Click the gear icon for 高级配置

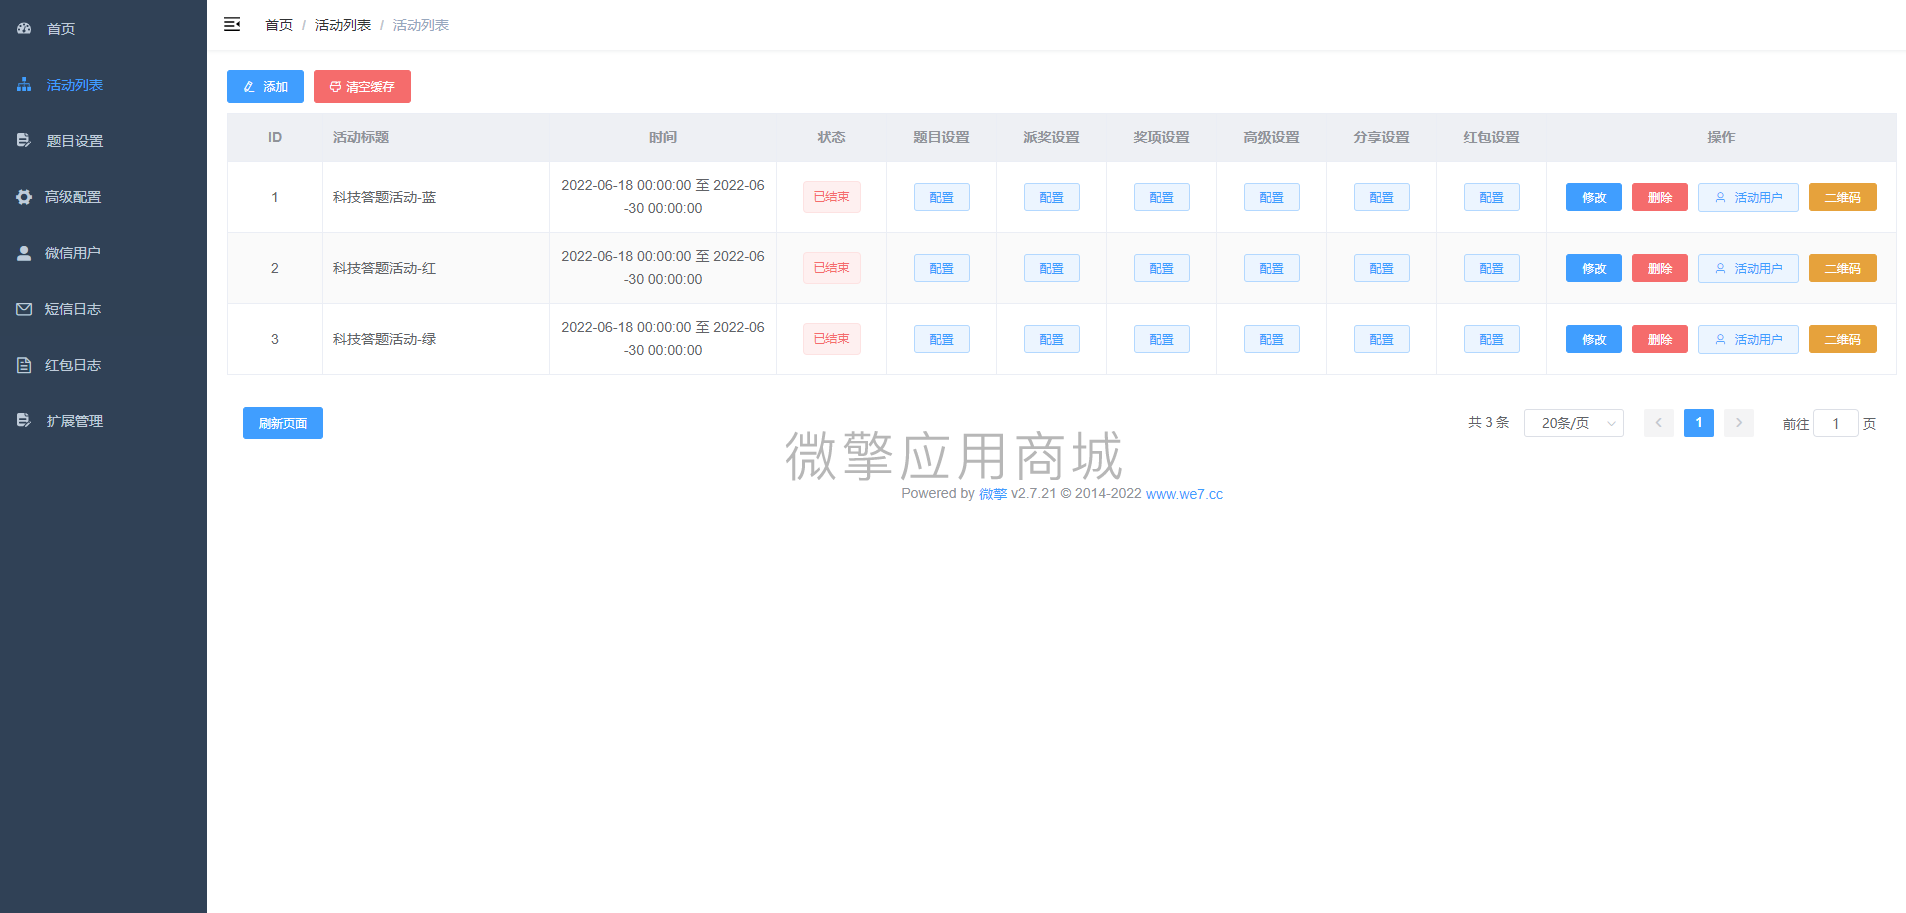coord(24,197)
